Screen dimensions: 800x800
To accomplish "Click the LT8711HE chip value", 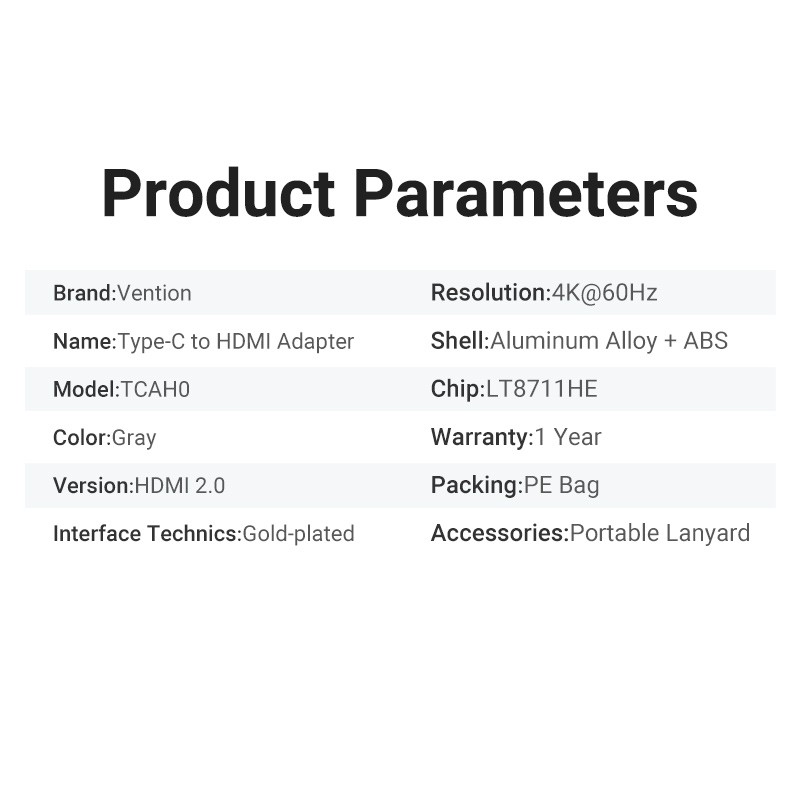I will 541,389.
